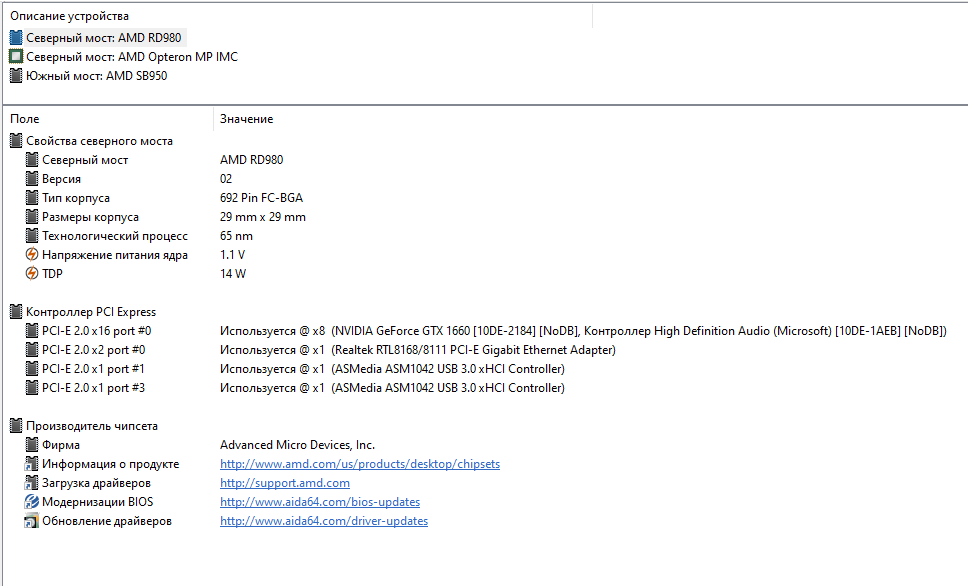Click icon next to Свойства северного моста
The width and height of the screenshot is (968, 586).
16,141
